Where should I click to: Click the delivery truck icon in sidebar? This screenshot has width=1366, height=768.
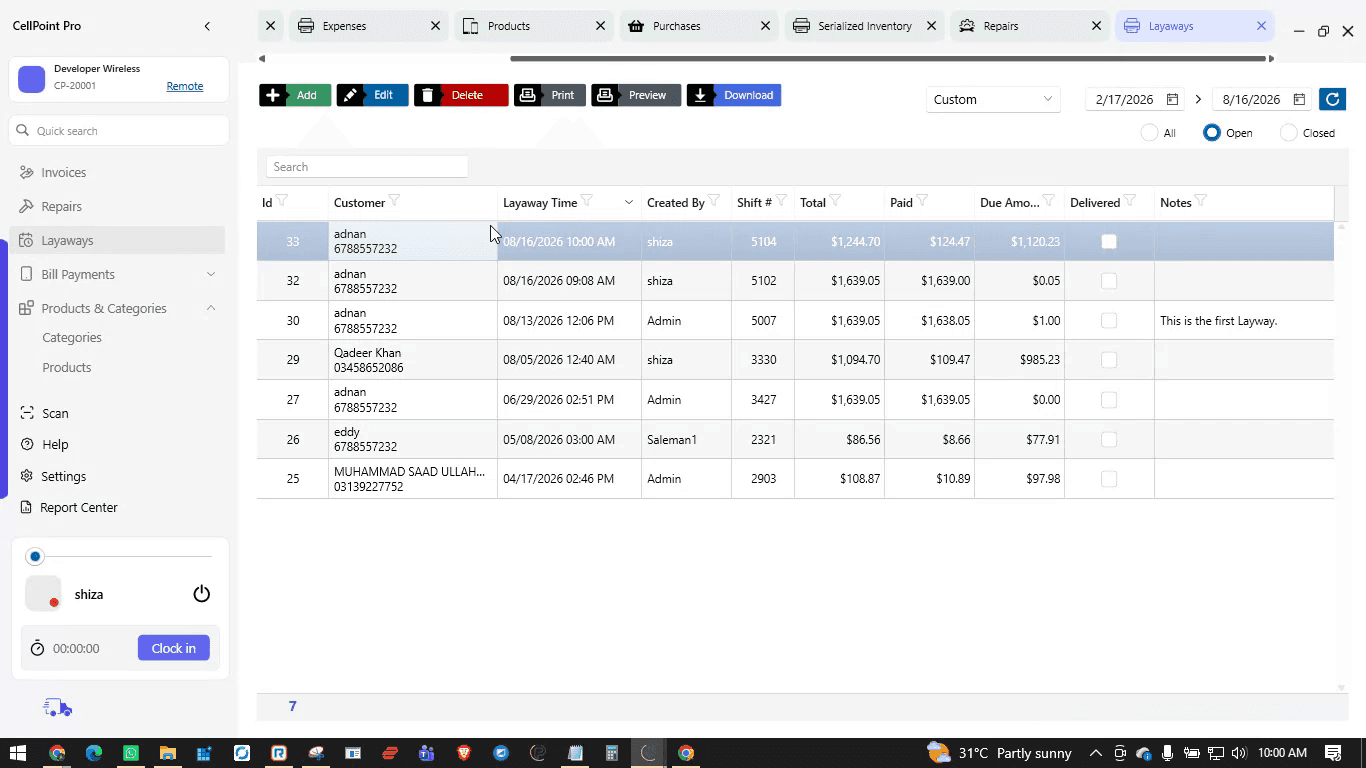coord(58,708)
